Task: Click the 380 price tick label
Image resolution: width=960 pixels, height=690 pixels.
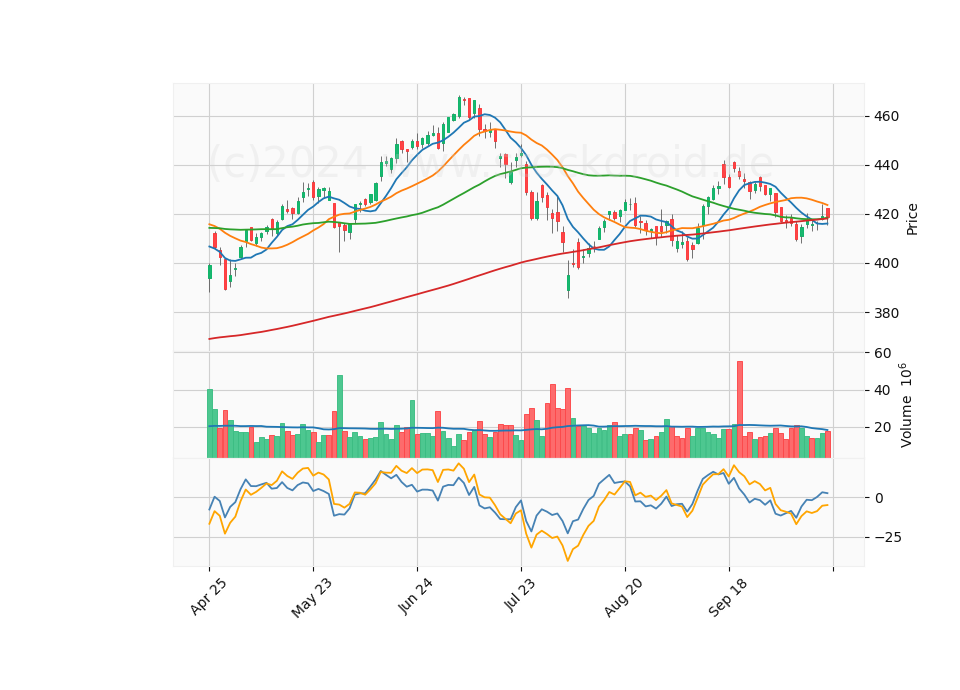Action: coord(886,313)
